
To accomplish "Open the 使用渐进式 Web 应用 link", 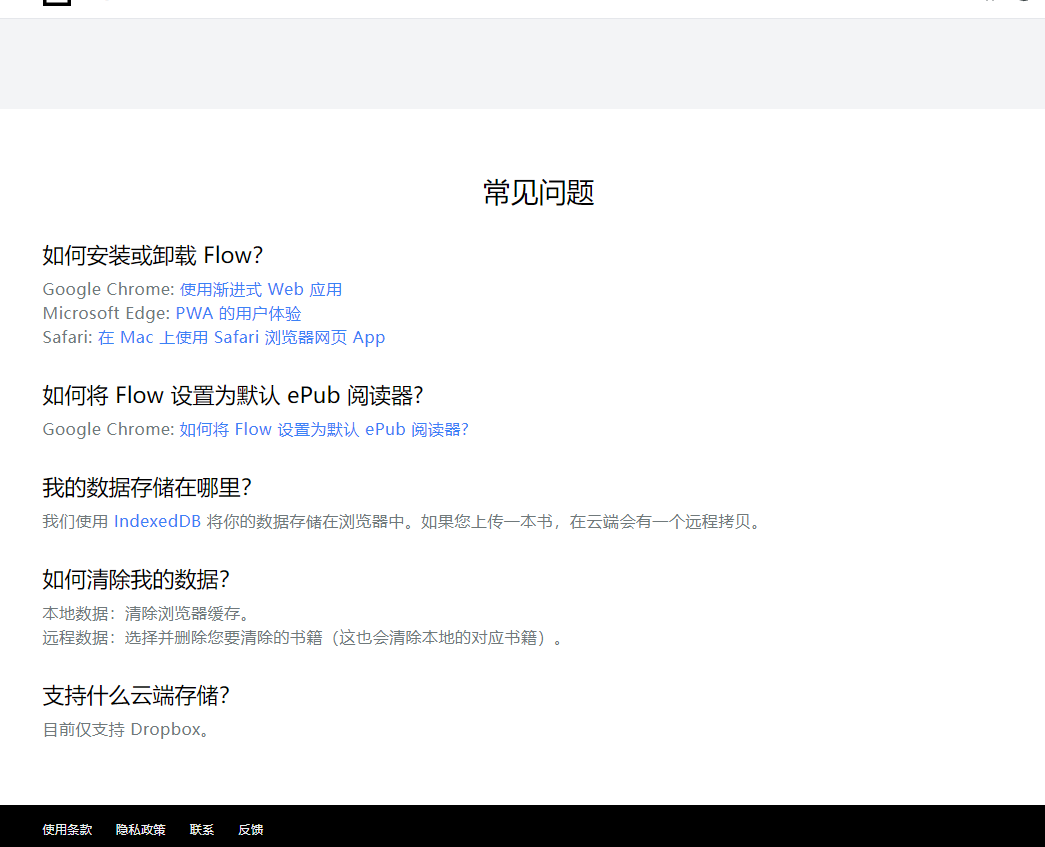I will (261, 289).
